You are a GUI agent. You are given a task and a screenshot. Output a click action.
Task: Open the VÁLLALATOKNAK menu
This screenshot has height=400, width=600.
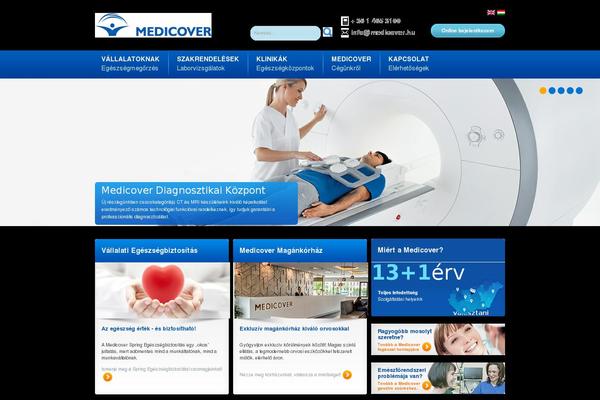pyautogui.click(x=130, y=59)
